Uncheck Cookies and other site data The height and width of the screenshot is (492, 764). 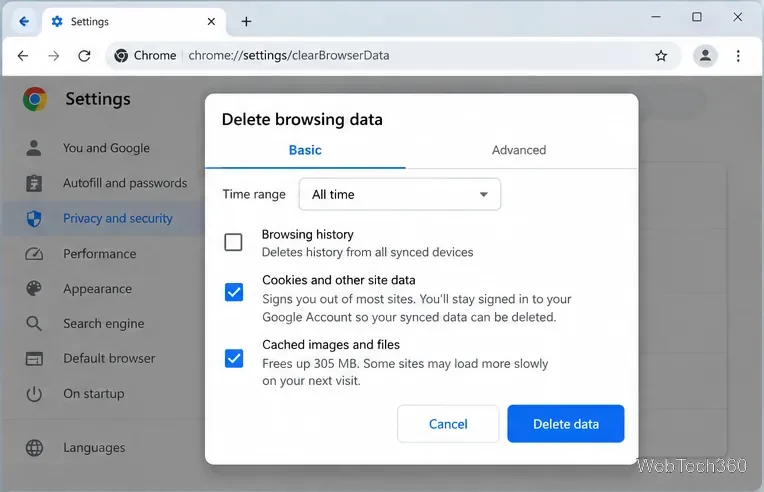pyautogui.click(x=234, y=292)
